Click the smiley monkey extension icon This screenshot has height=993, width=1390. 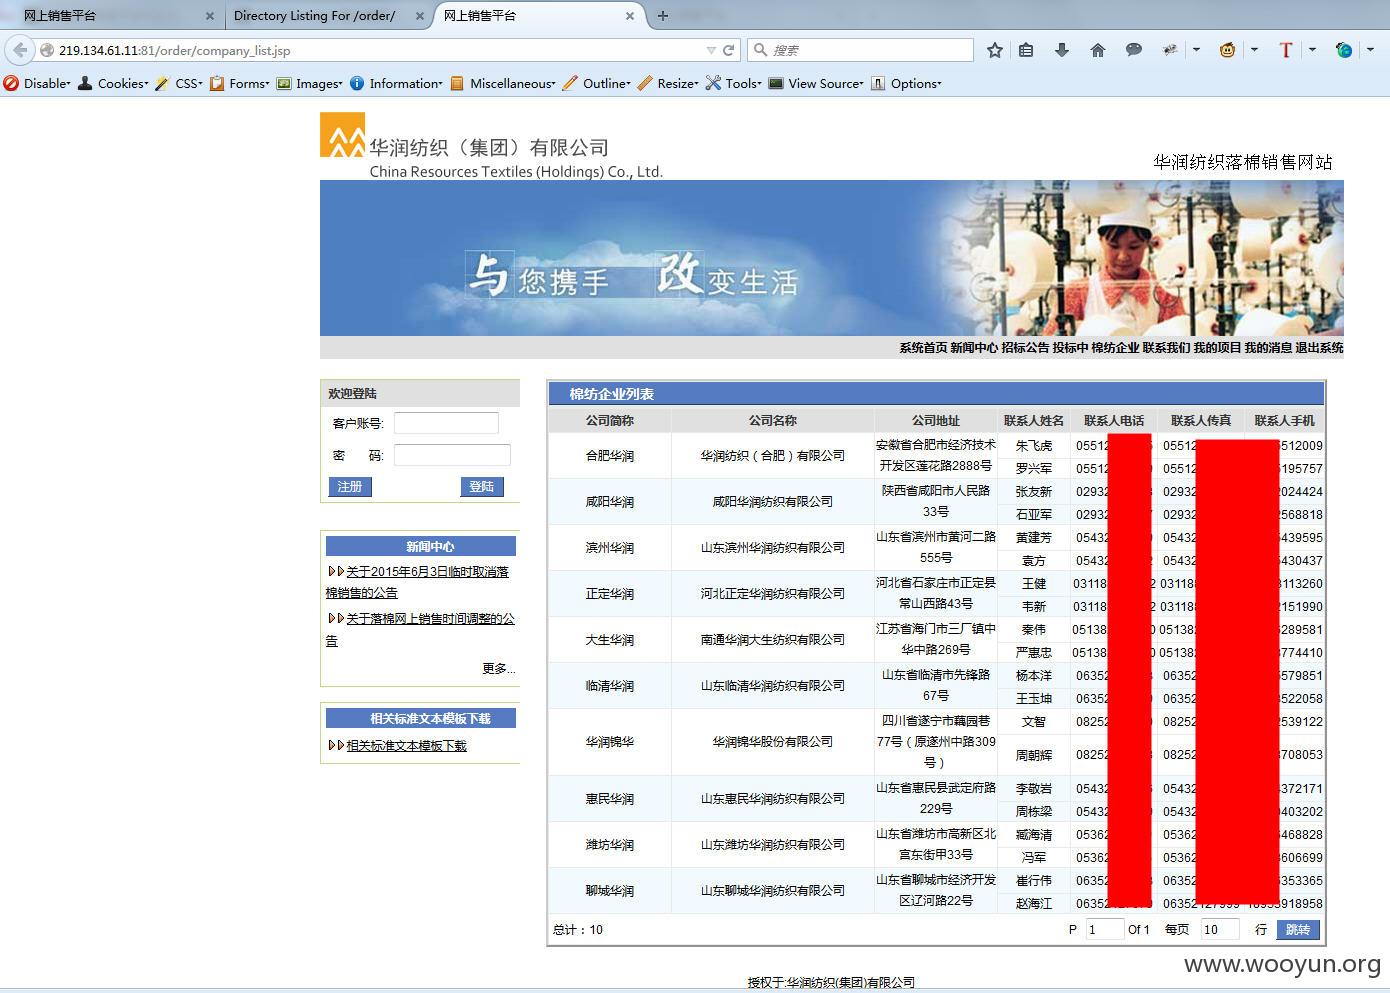[1227, 50]
